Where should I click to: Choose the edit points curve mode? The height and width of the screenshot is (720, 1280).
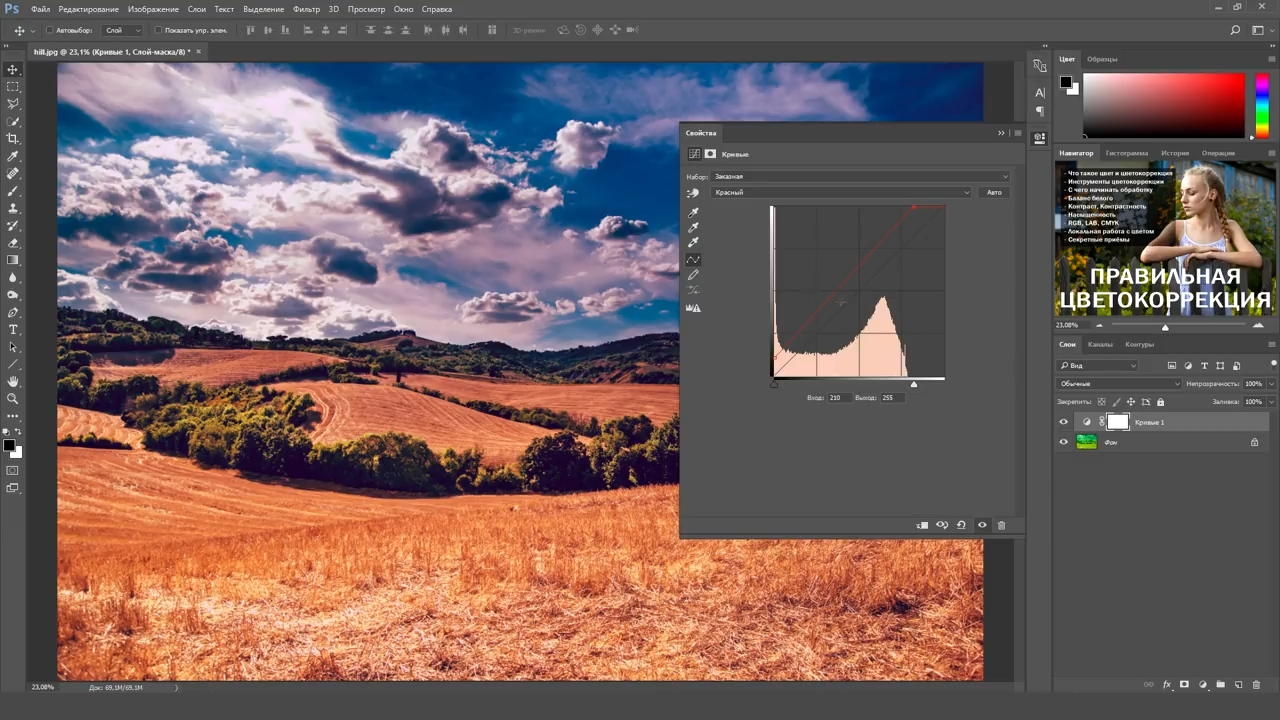point(693,260)
